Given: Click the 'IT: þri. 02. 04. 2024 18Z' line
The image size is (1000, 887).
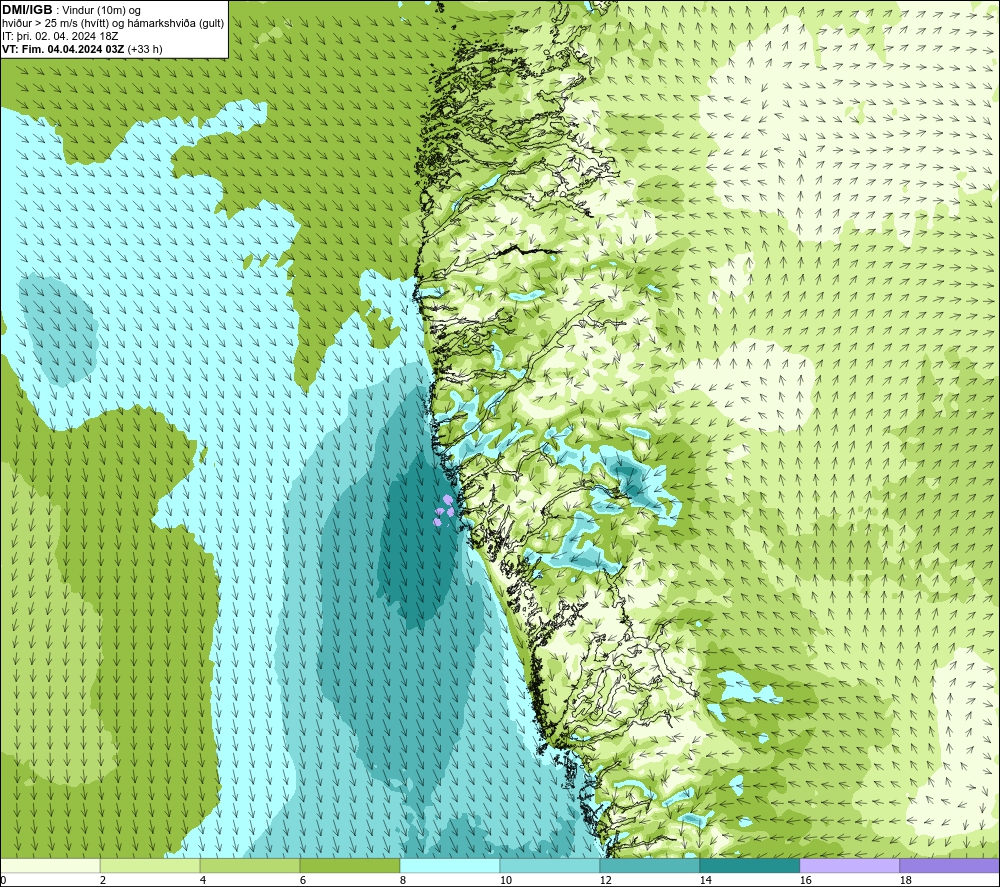Looking at the screenshot, I should pyautogui.click(x=60, y=36).
